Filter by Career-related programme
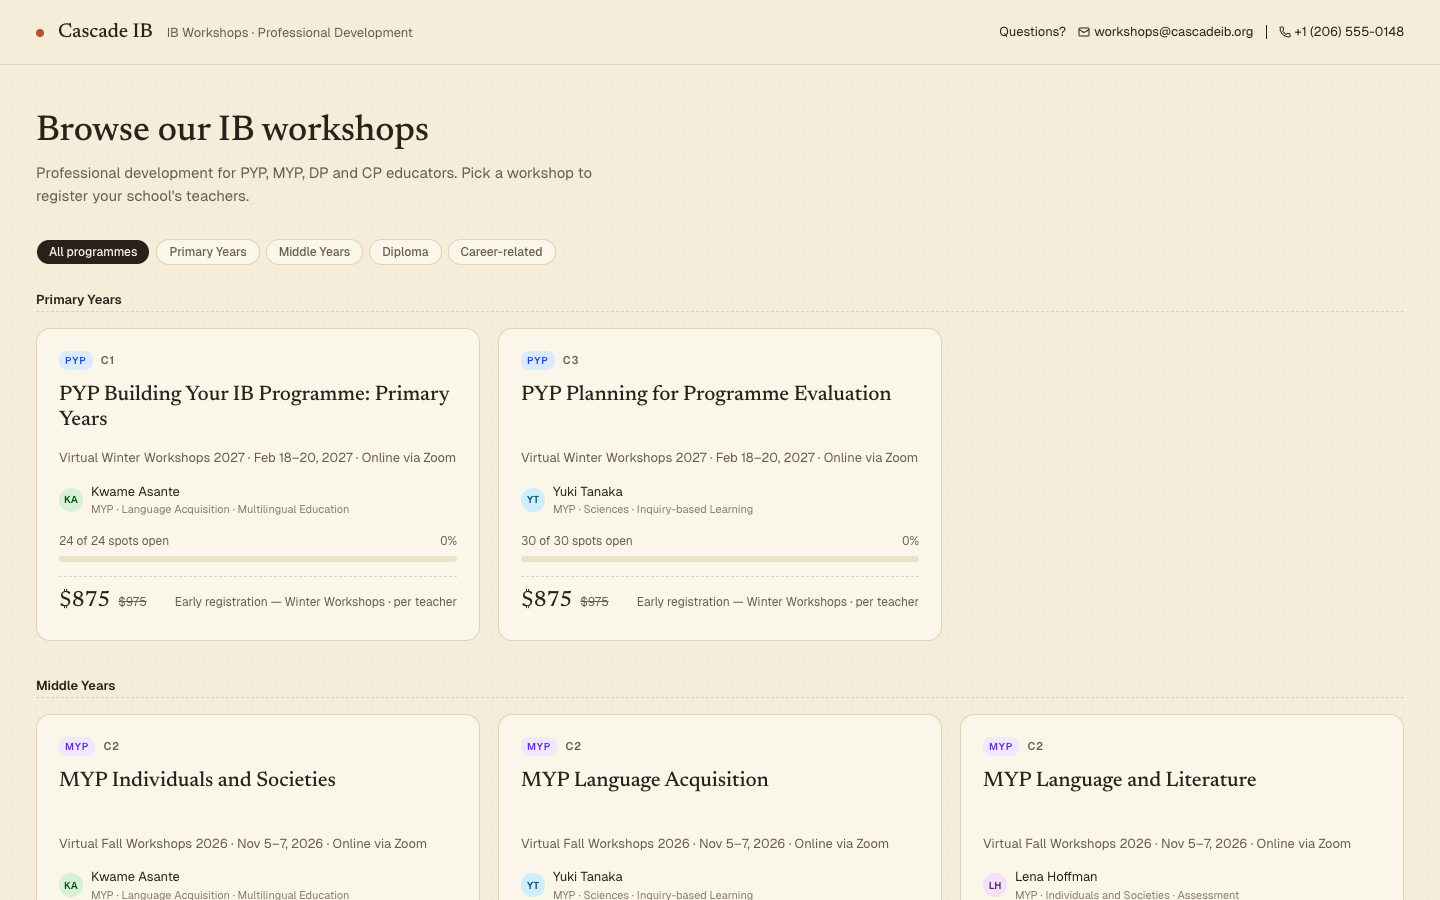The width and height of the screenshot is (1440, 900). [501, 252]
